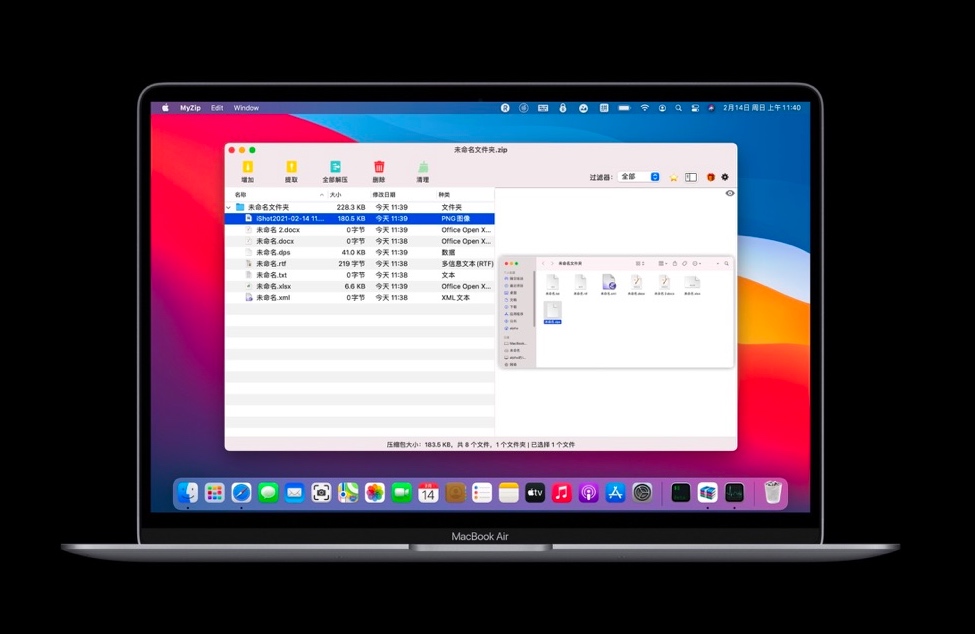Screen dimensions: 975x634
Task: Click the 清理 (Clean) broom icon
Action: tap(422, 167)
